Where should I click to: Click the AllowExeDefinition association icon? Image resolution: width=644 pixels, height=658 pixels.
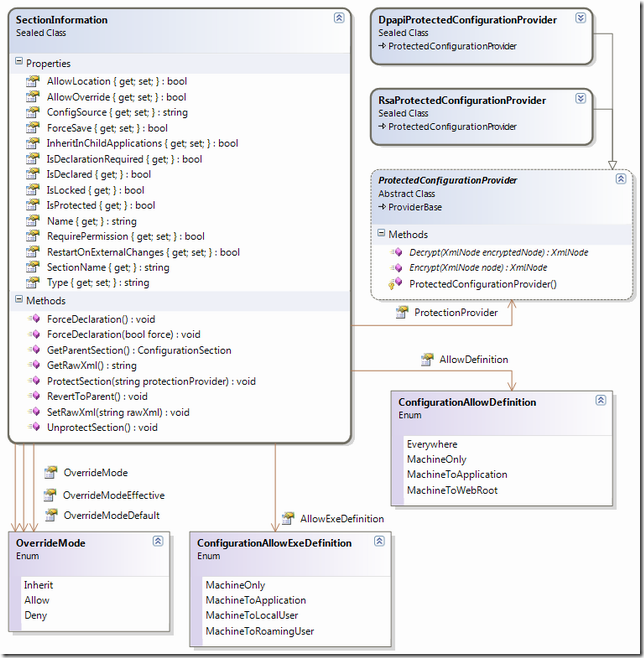click(x=288, y=518)
